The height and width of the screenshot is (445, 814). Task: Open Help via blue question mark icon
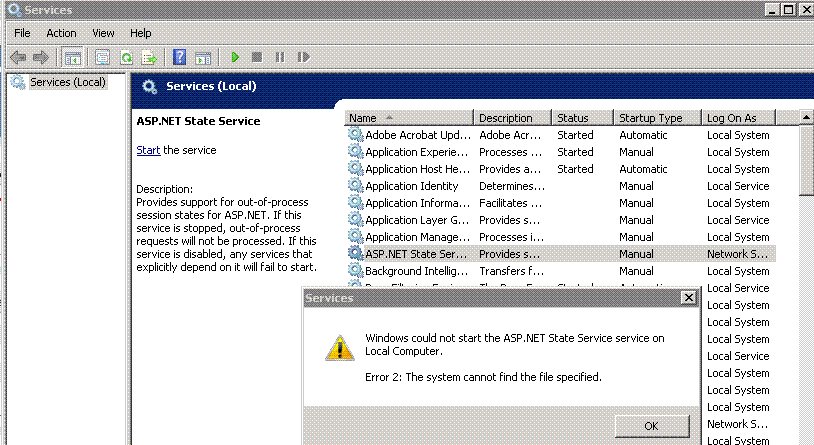179,58
